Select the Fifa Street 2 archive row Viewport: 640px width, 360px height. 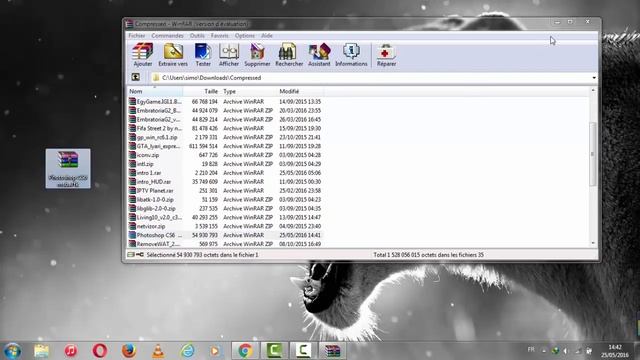225,128
